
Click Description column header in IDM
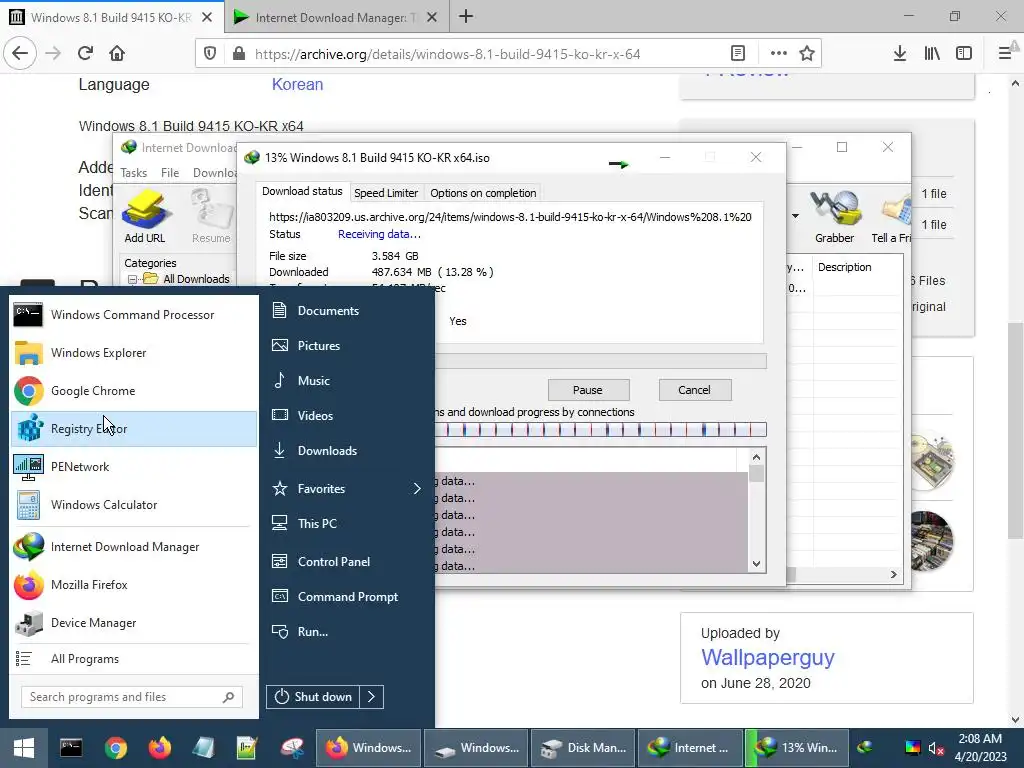click(x=857, y=267)
